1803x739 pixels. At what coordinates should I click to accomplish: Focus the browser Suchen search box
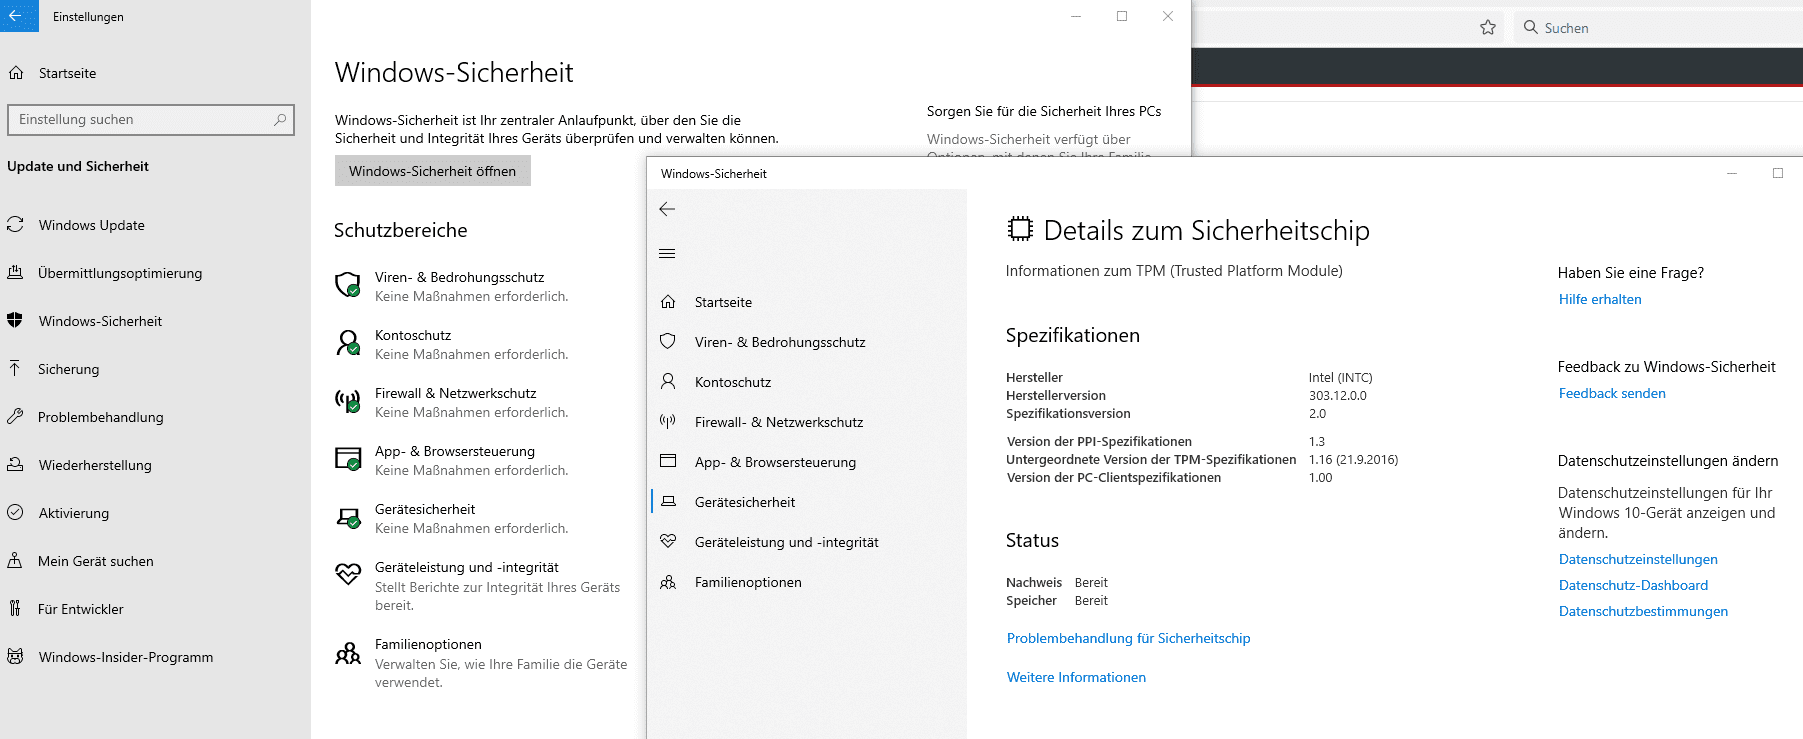point(1659,28)
